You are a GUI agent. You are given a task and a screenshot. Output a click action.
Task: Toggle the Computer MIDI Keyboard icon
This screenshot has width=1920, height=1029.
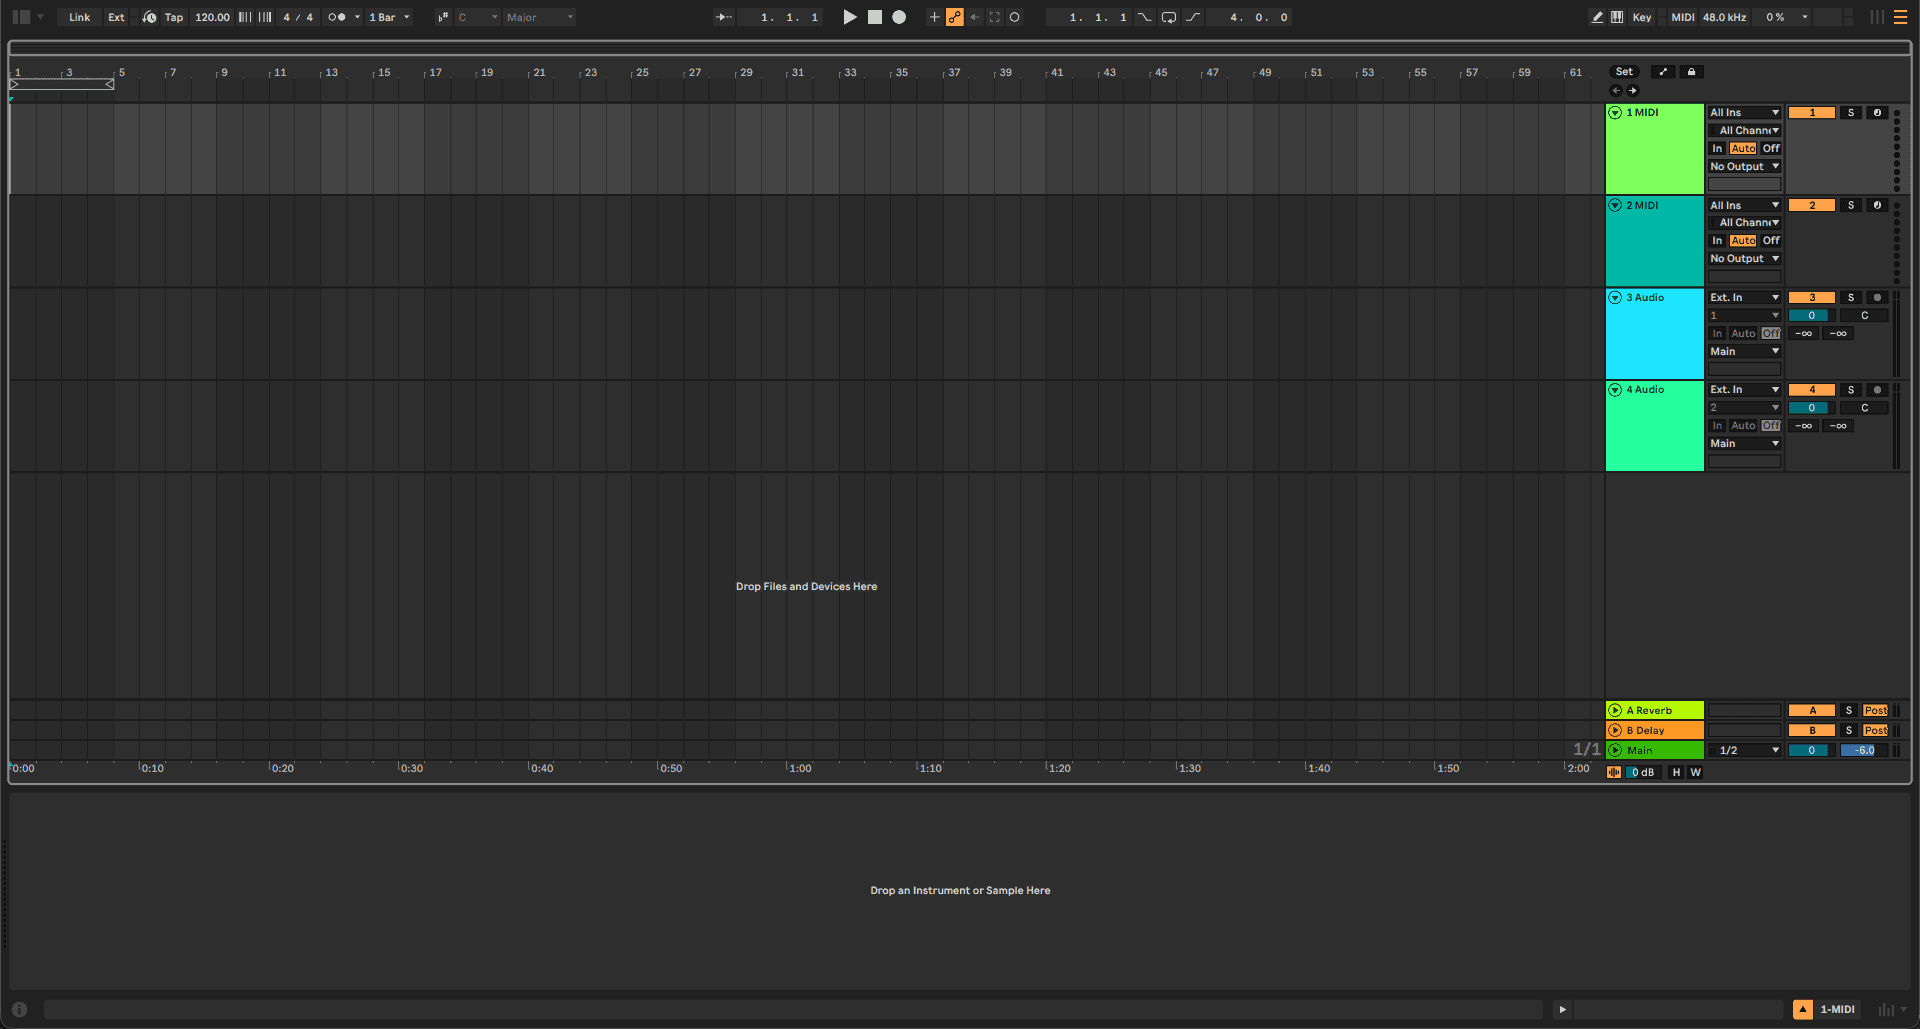(x=1617, y=17)
